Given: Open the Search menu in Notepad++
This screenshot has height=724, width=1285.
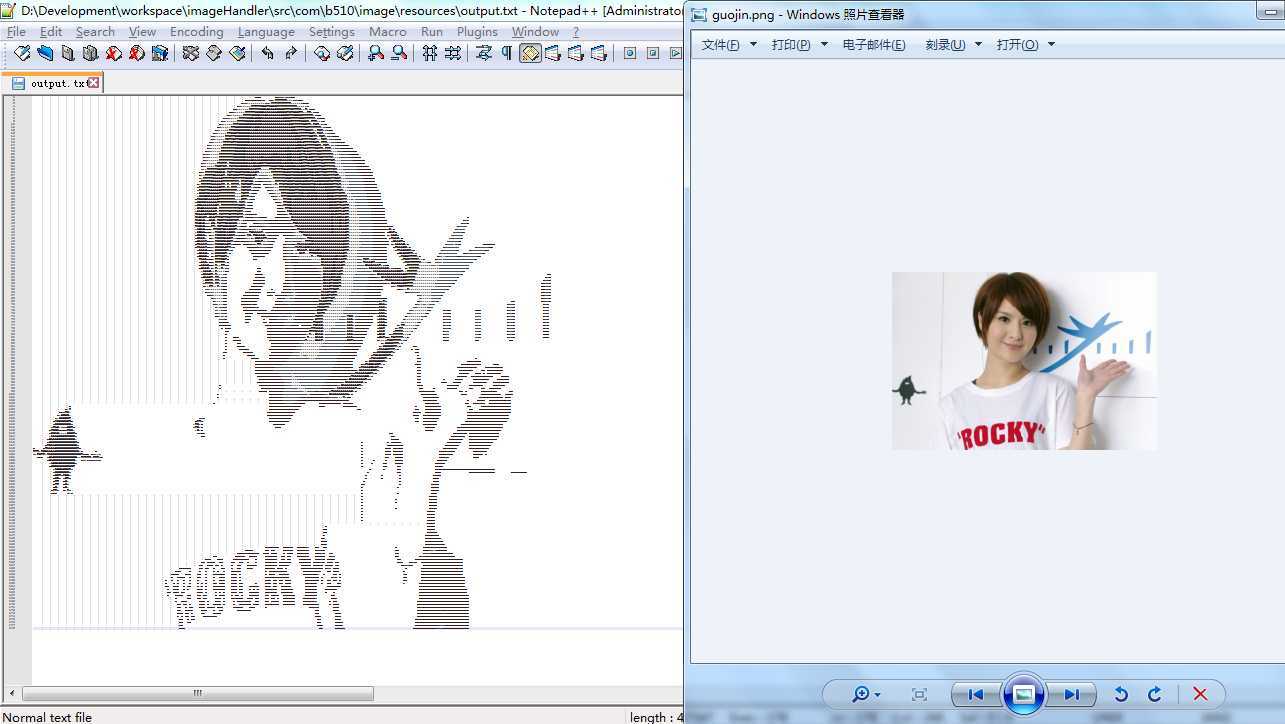Looking at the screenshot, I should click(95, 32).
